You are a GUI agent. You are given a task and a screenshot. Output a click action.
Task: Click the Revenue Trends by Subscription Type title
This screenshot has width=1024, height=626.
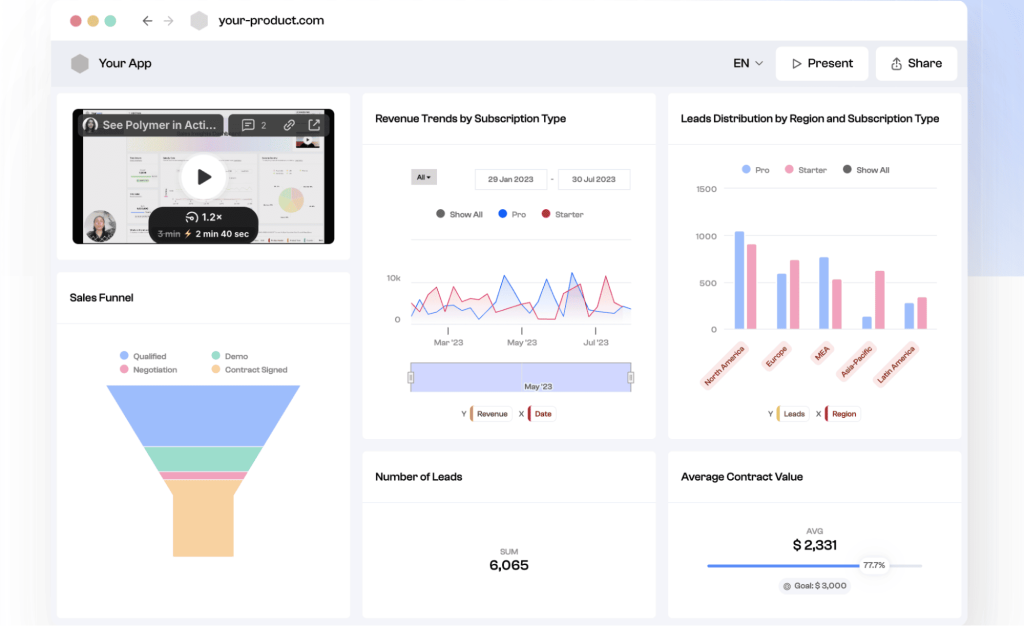point(470,119)
